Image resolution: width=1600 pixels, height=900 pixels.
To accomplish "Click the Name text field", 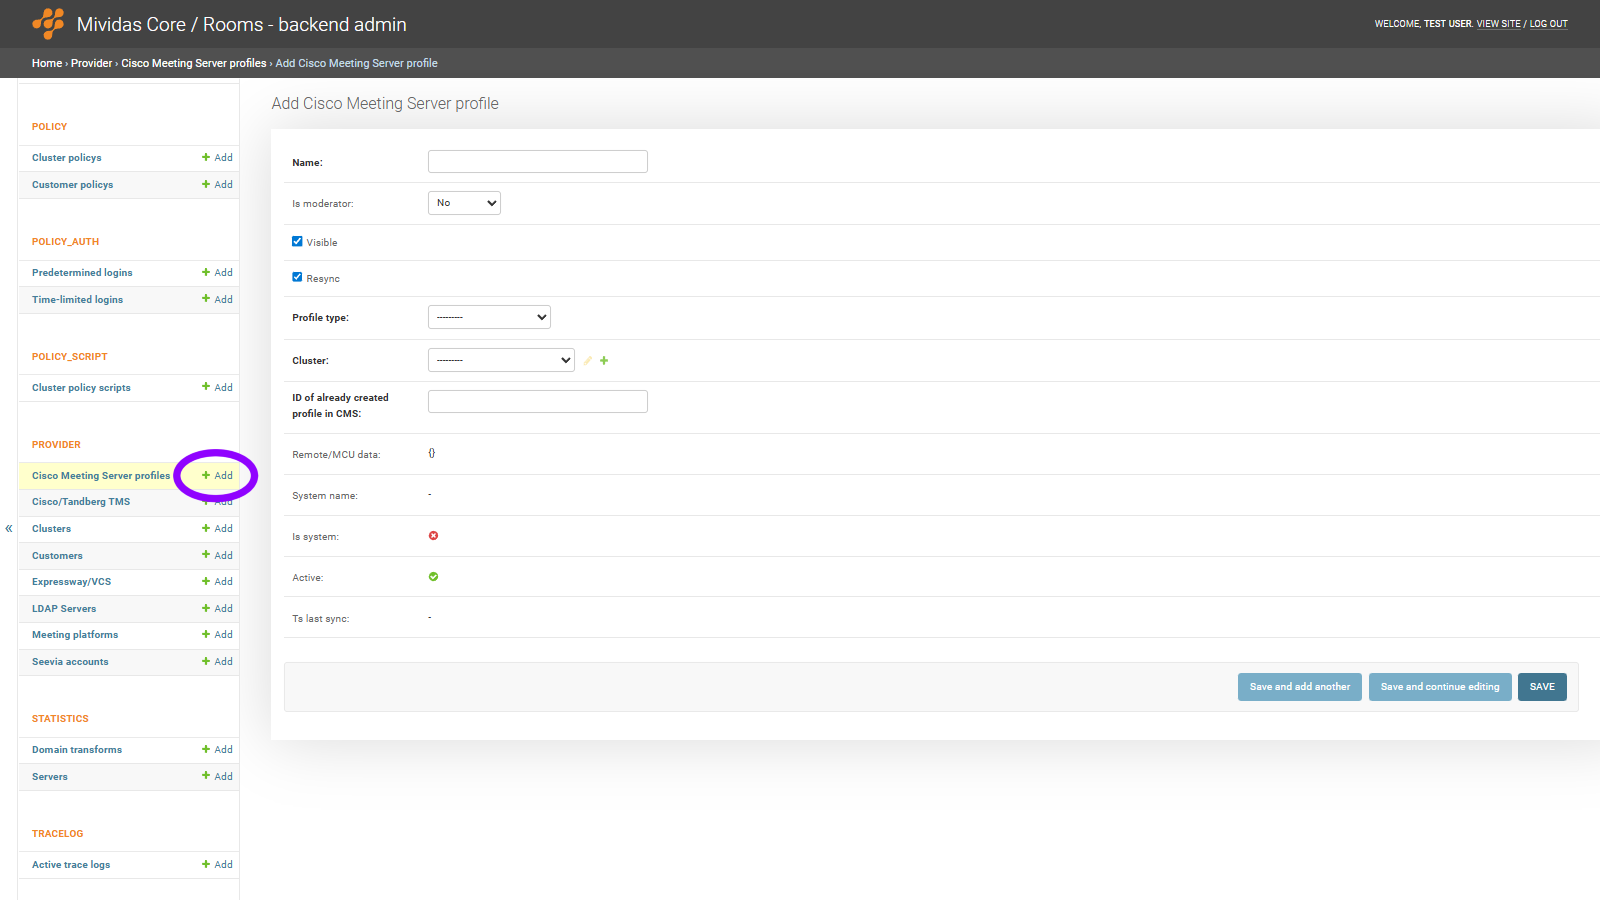I will [x=538, y=162].
